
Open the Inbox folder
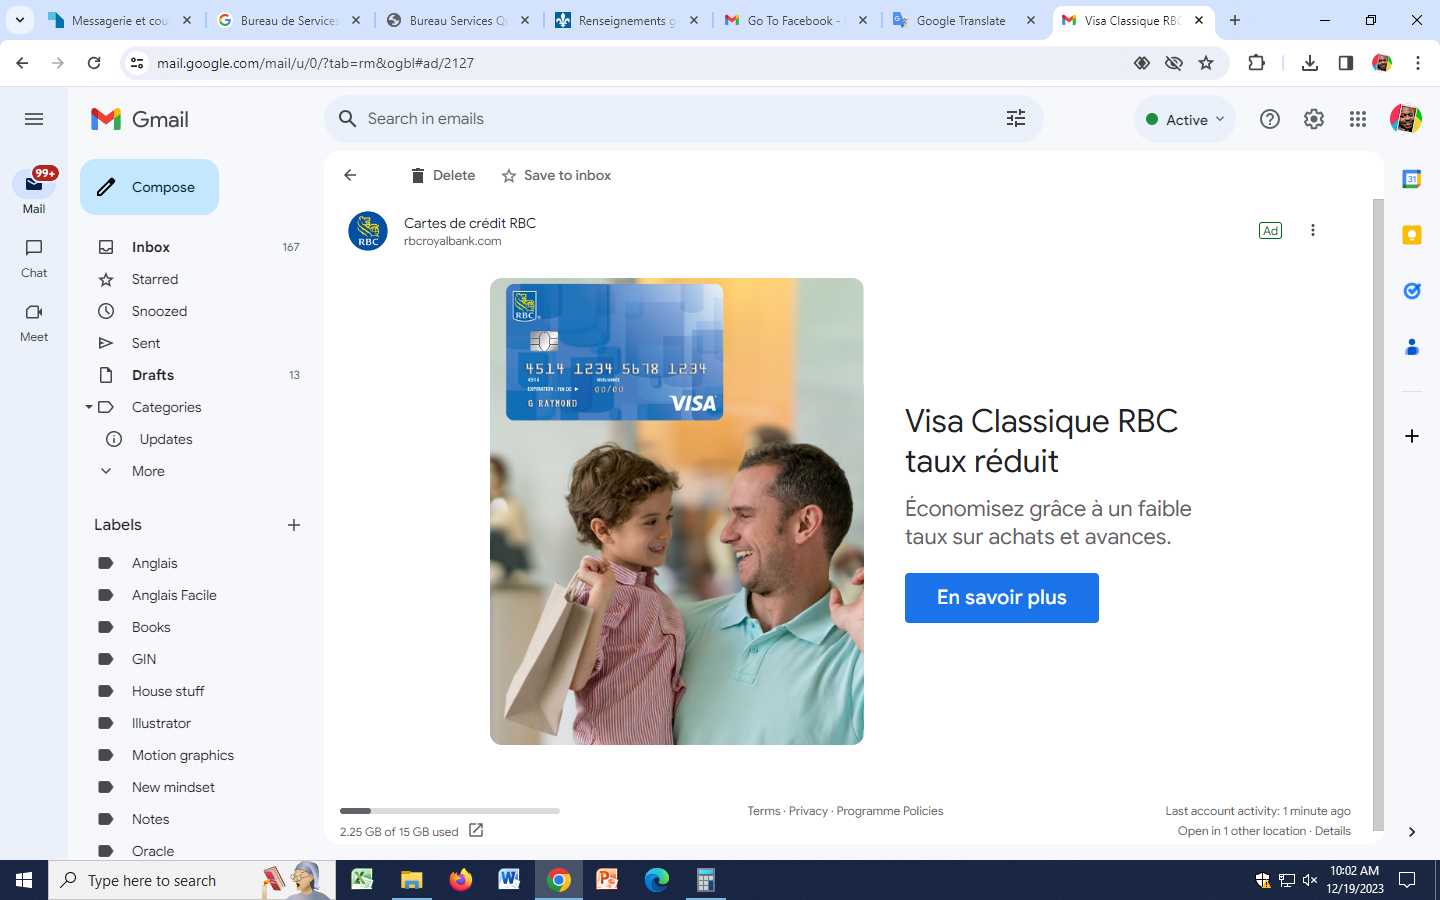[x=151, y=247]
